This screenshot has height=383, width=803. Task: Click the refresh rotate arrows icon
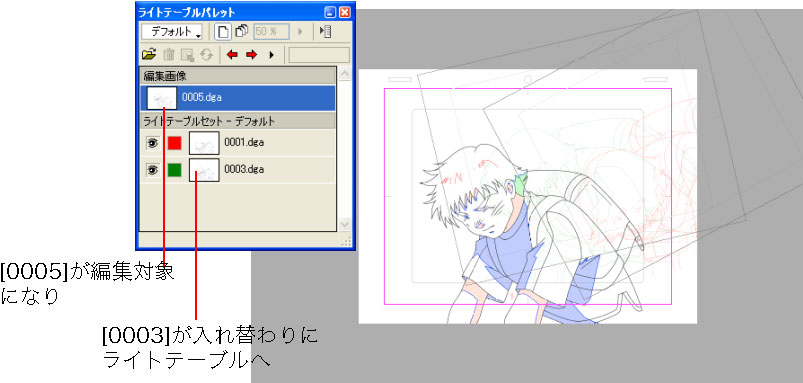point(206,55)
